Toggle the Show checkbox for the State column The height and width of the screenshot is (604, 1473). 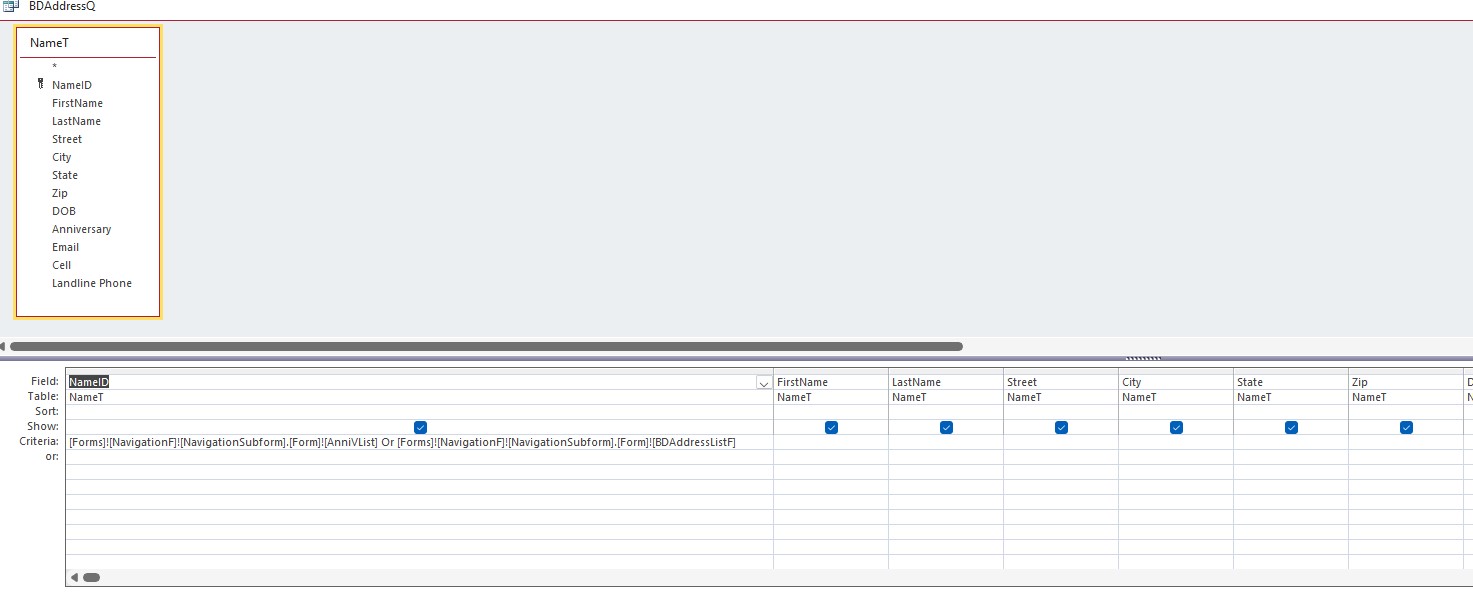[1291, 427]
